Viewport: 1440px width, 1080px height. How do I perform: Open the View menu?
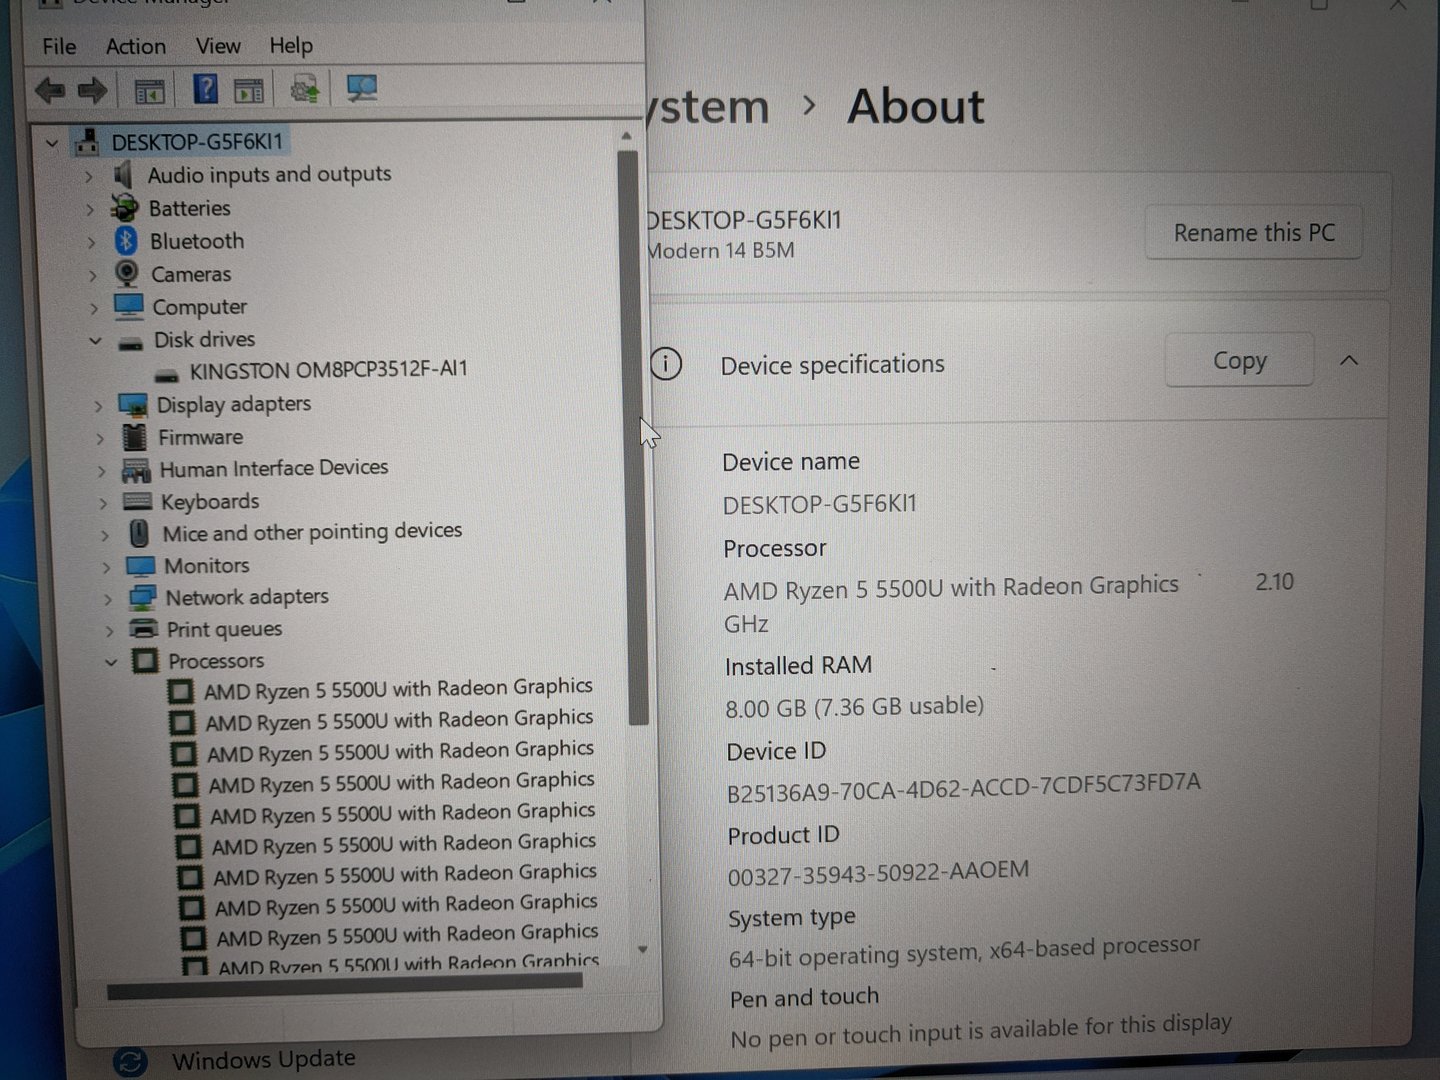point(217,46)
